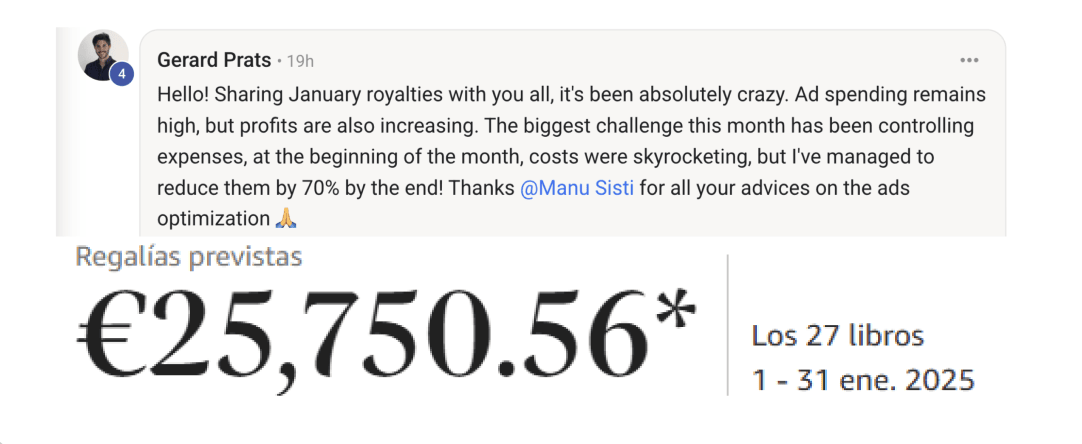Click the level 4 badge on avatar
Screen dimensions: 1082x444
[x=122, y=74]
